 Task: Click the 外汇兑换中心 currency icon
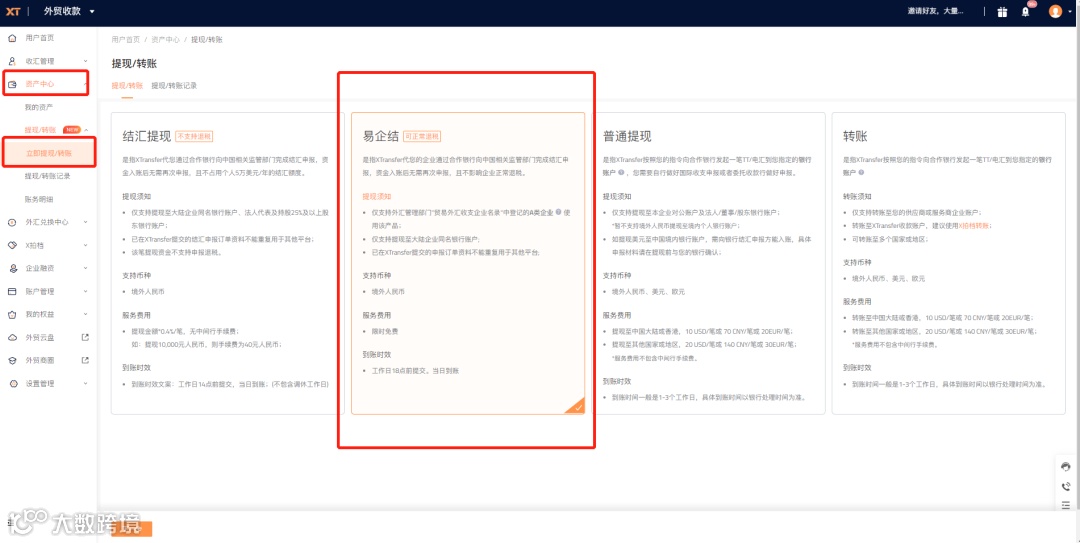(x=12, y=222)
